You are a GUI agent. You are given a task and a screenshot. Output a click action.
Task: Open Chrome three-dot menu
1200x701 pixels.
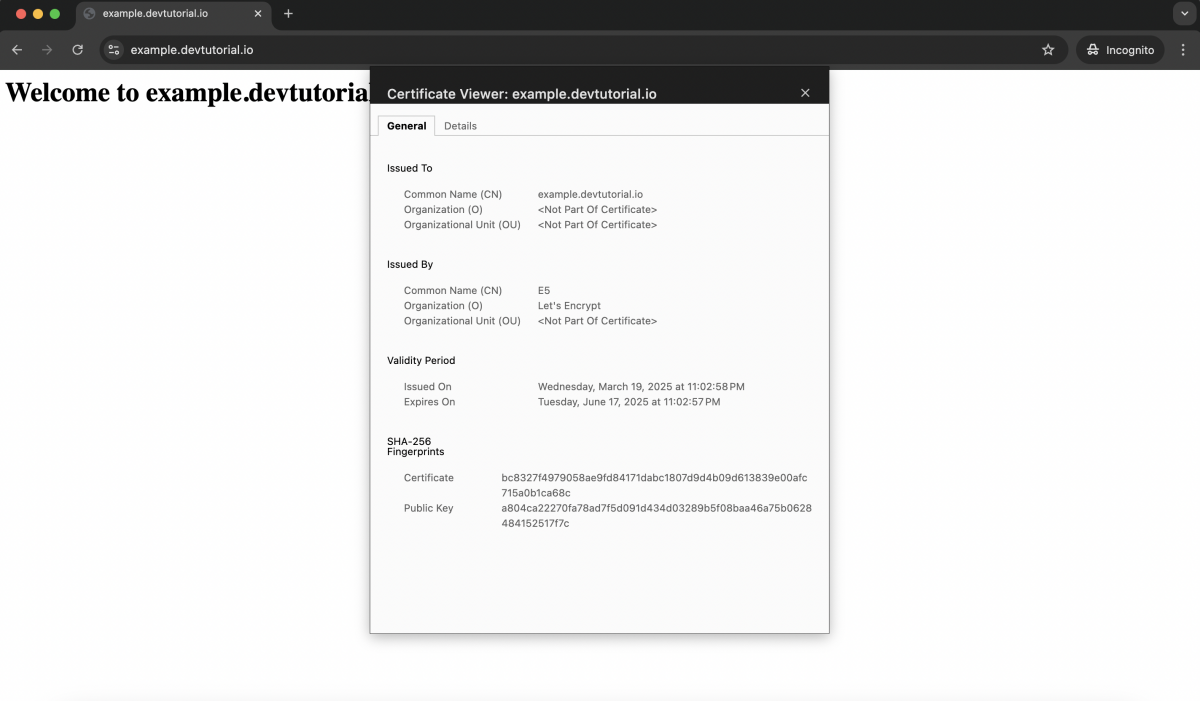tap(1184, 50)
